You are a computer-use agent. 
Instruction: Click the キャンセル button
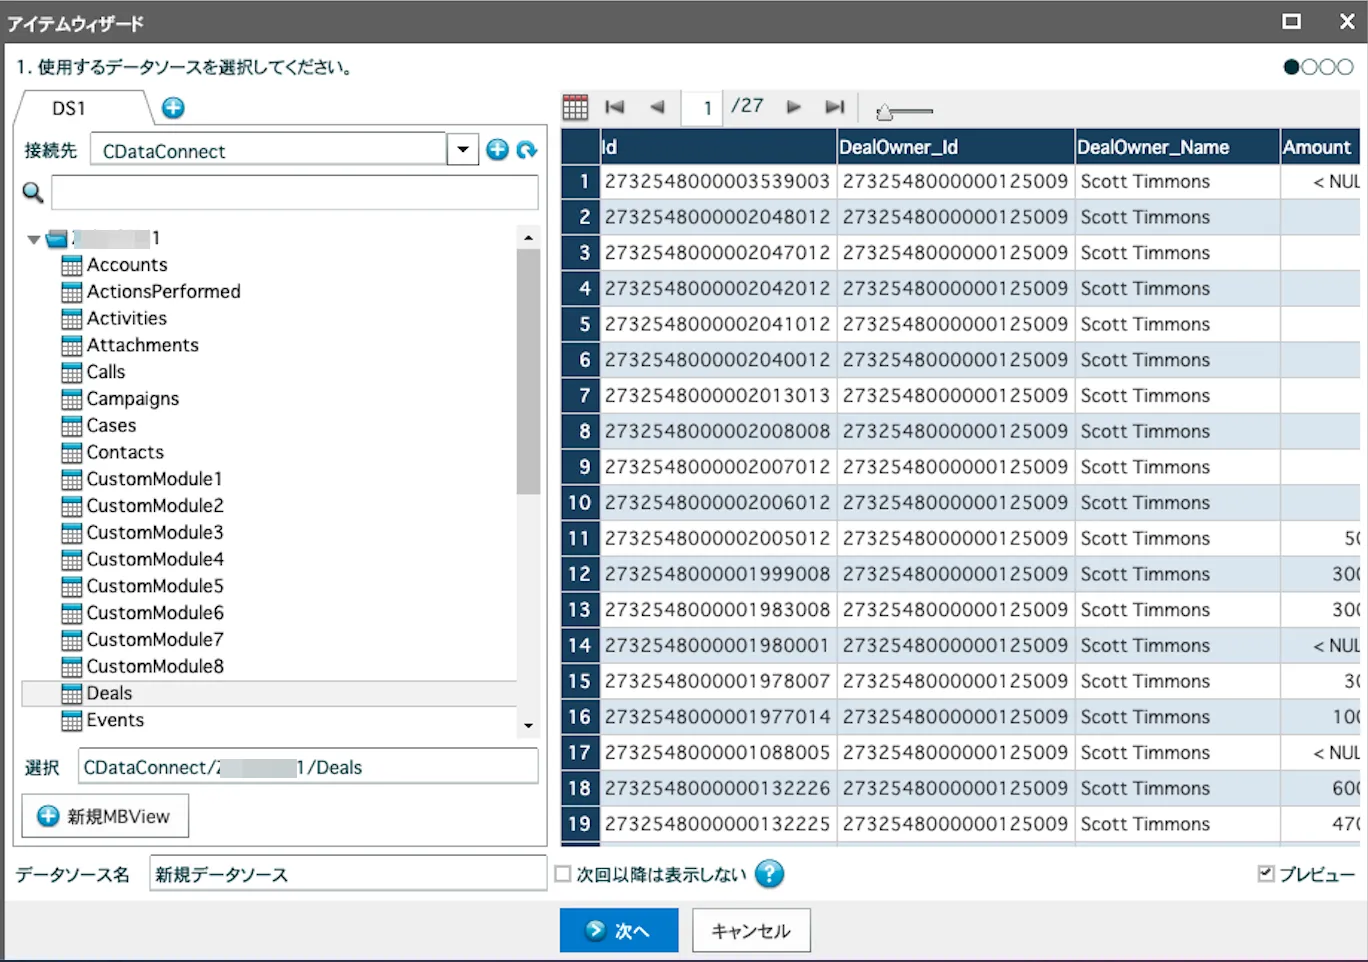pos(751,930)
